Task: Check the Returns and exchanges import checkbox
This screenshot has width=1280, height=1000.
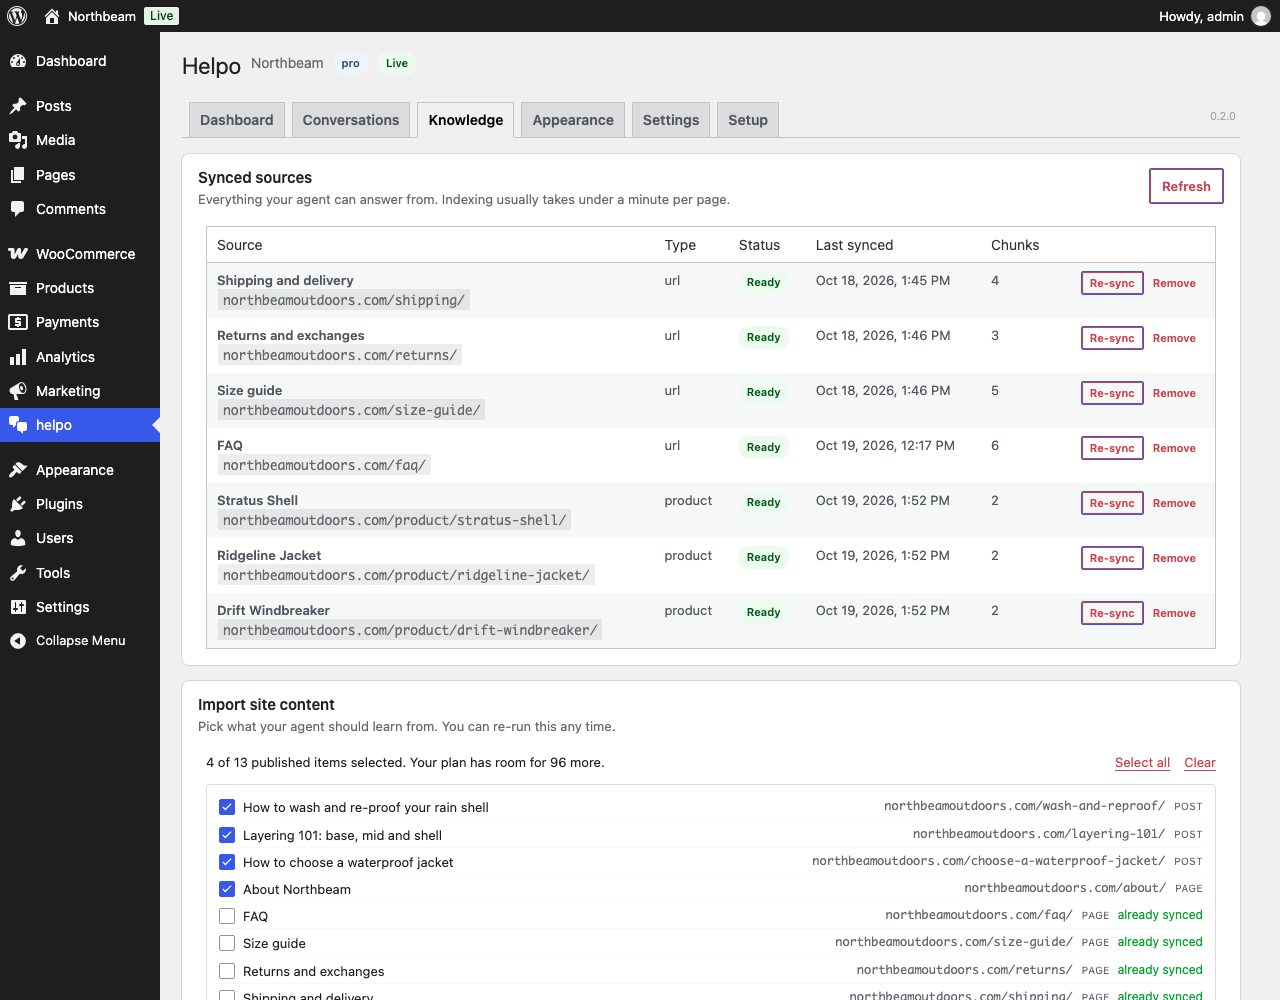Action: [227, 971]
